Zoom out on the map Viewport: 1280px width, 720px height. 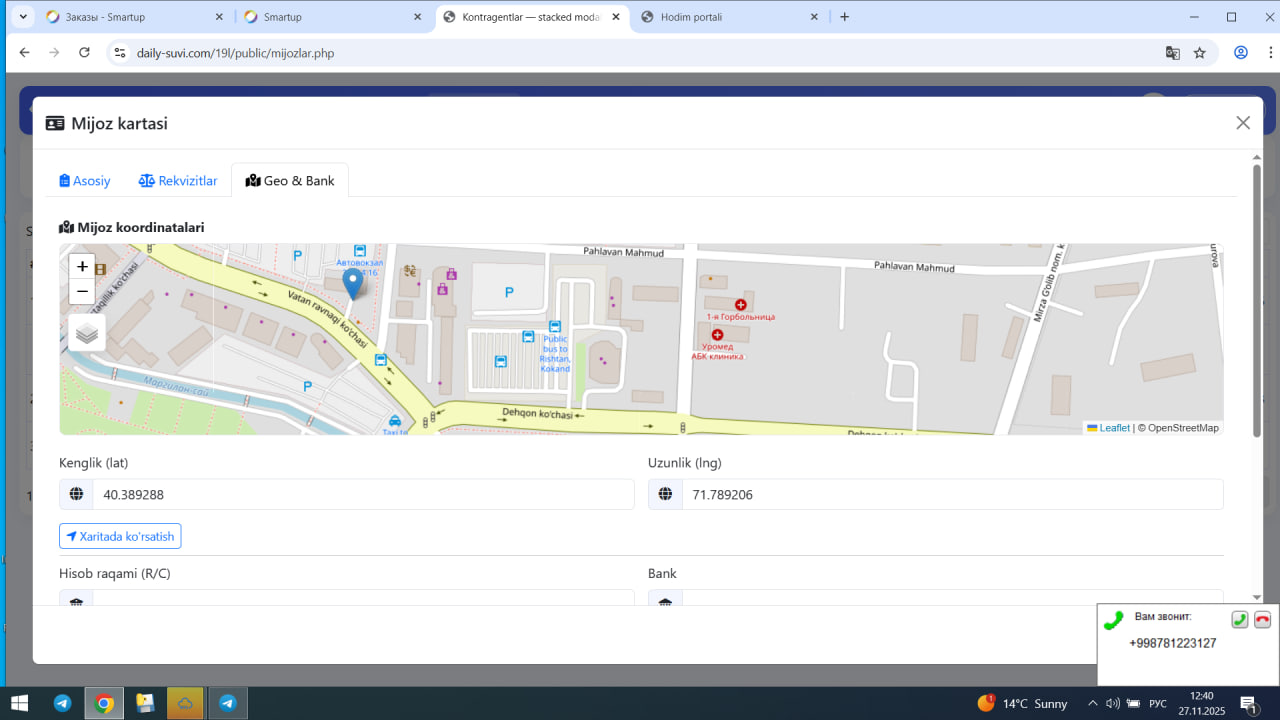pos(82,292)
